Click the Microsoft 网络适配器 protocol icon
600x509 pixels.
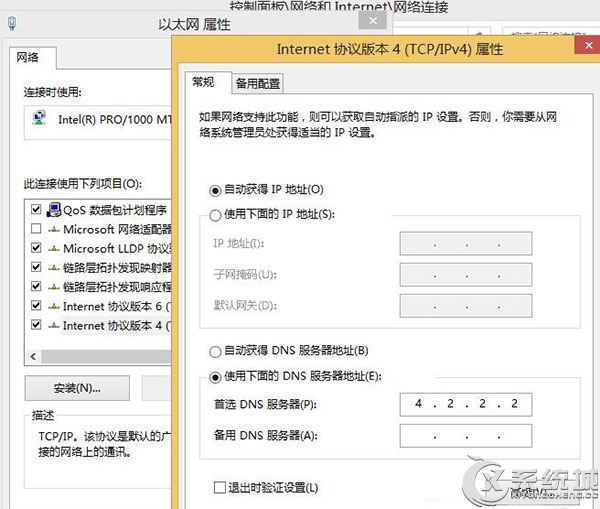pyautogui.click(x=54, y=230)
